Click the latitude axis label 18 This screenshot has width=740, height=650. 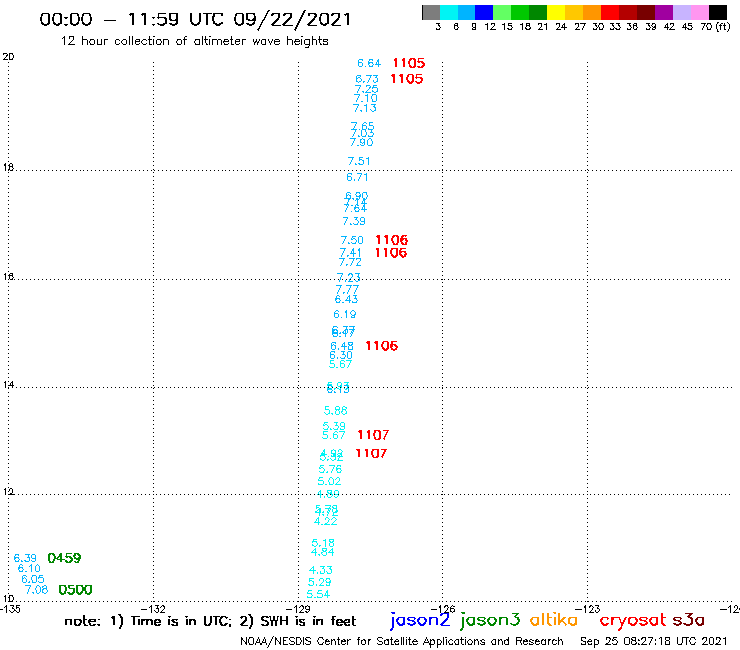(x=8, y=167)
